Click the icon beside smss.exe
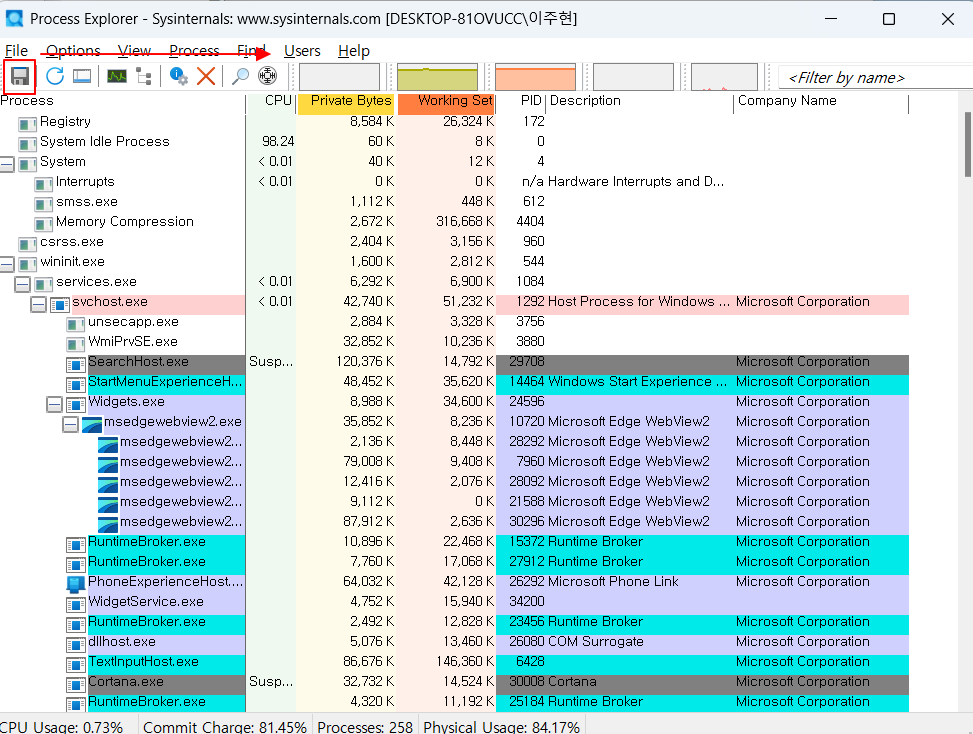This screenshot has width=973, height=734. [x=43, y=204]
